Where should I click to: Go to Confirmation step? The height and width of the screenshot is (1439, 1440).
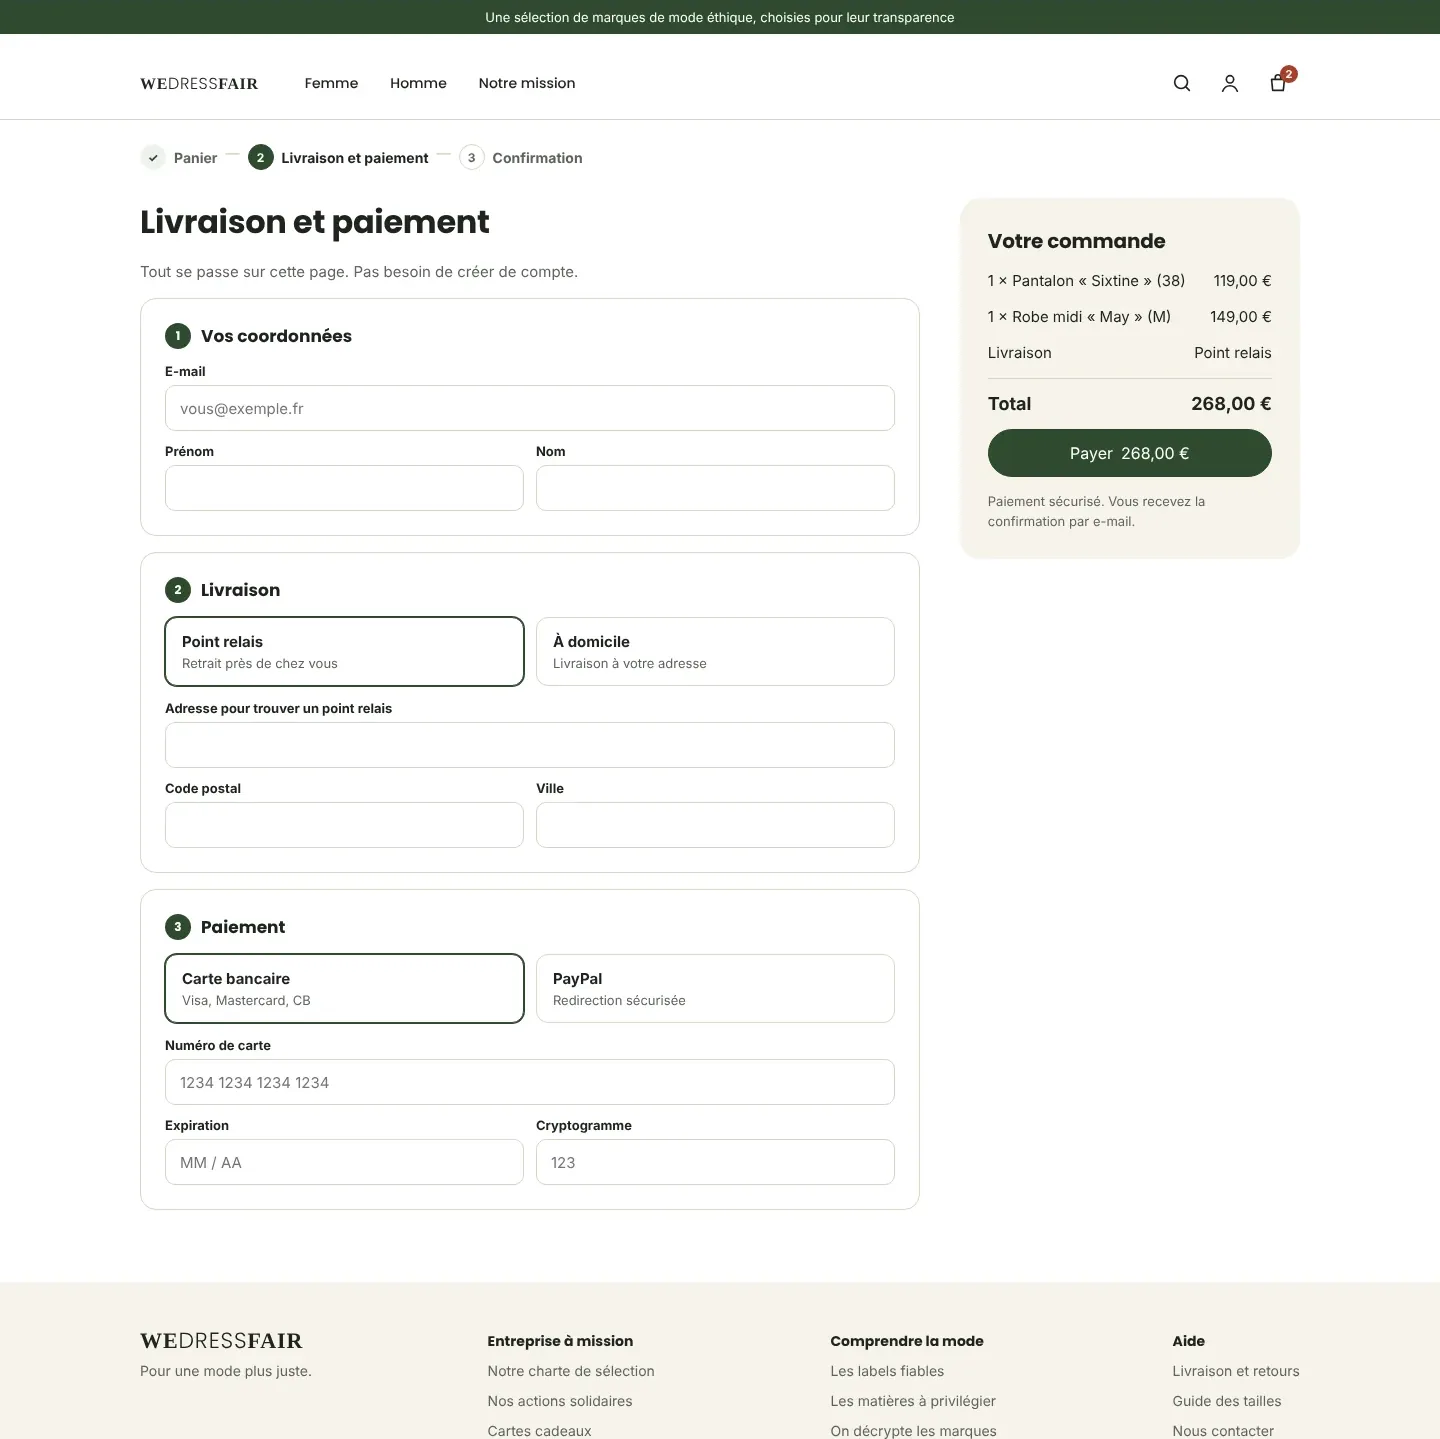point(521,158)
